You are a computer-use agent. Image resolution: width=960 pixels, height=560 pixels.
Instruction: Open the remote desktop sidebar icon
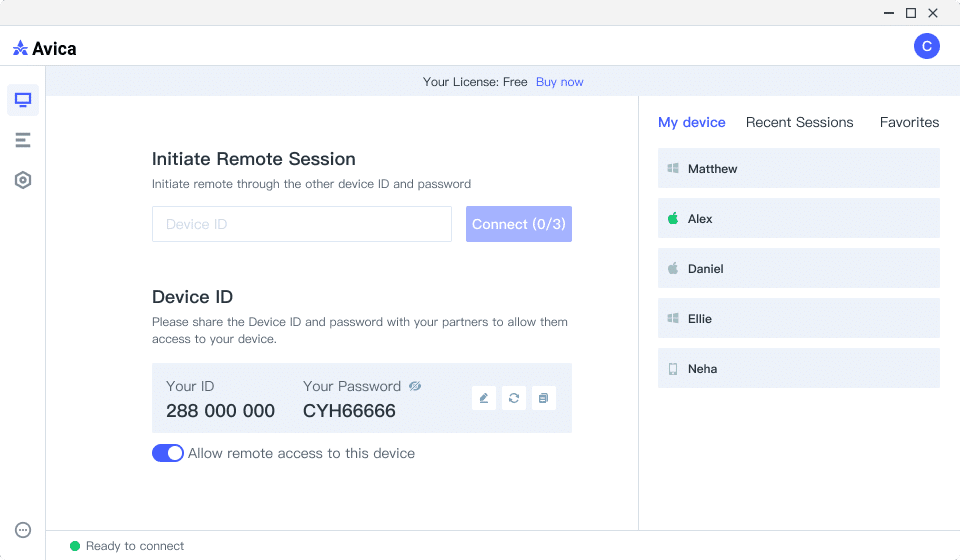pos(23,100)
